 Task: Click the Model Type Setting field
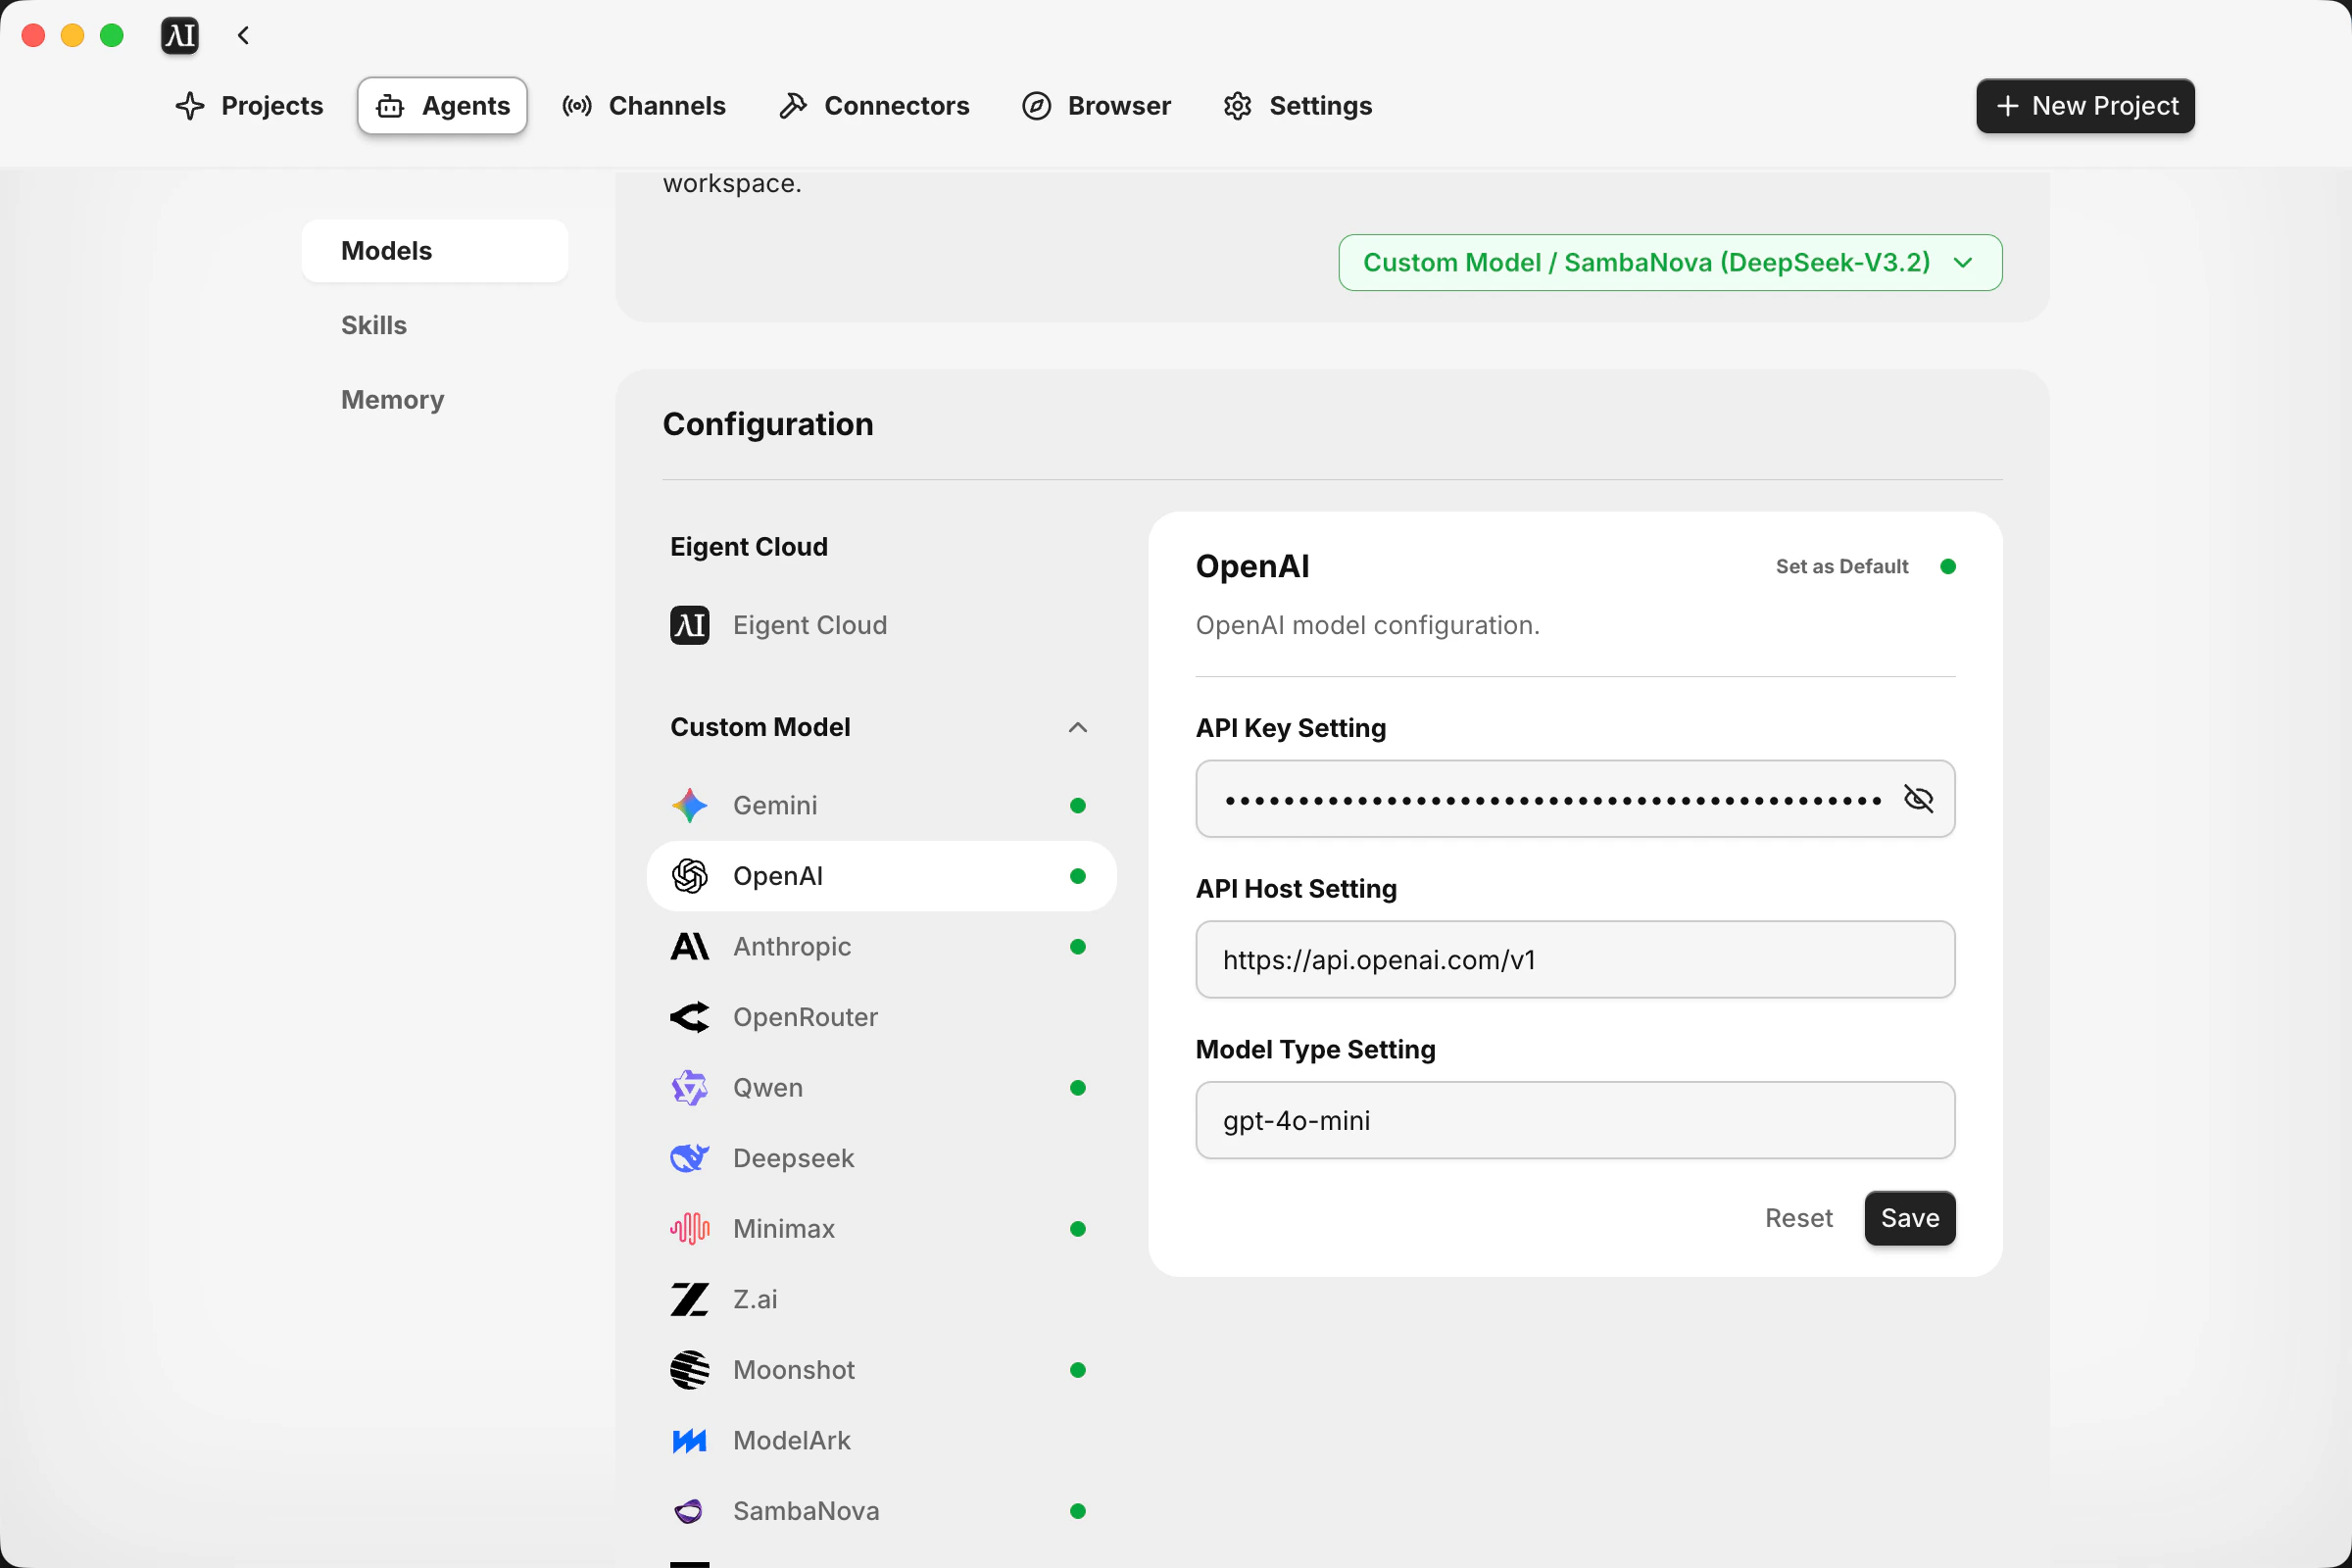[x=1574, y=1120]
